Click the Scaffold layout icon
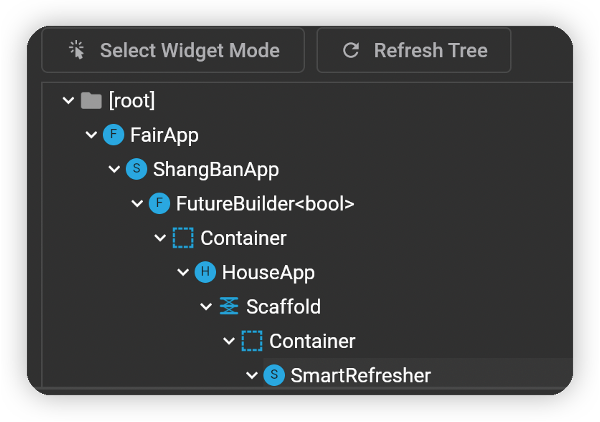Image resolution: width=600 pixels, height=422 pixels. coord(229,306)
